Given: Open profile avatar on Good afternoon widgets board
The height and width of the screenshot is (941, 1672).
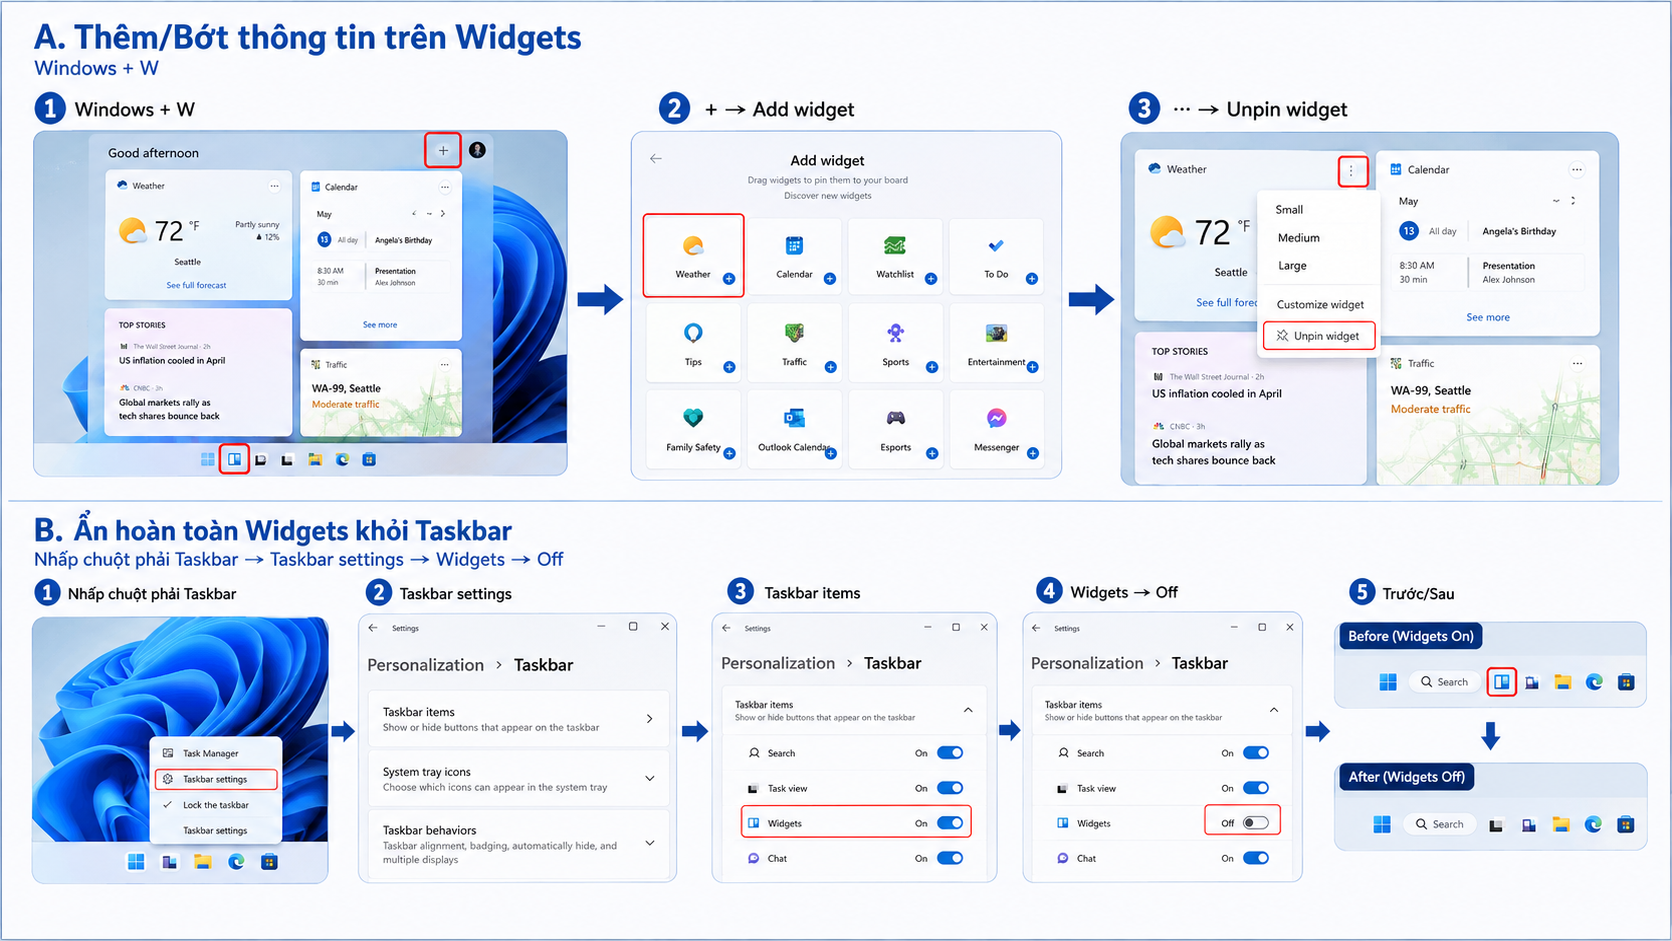Looking at the screenshot, I should tap(478, 150).
